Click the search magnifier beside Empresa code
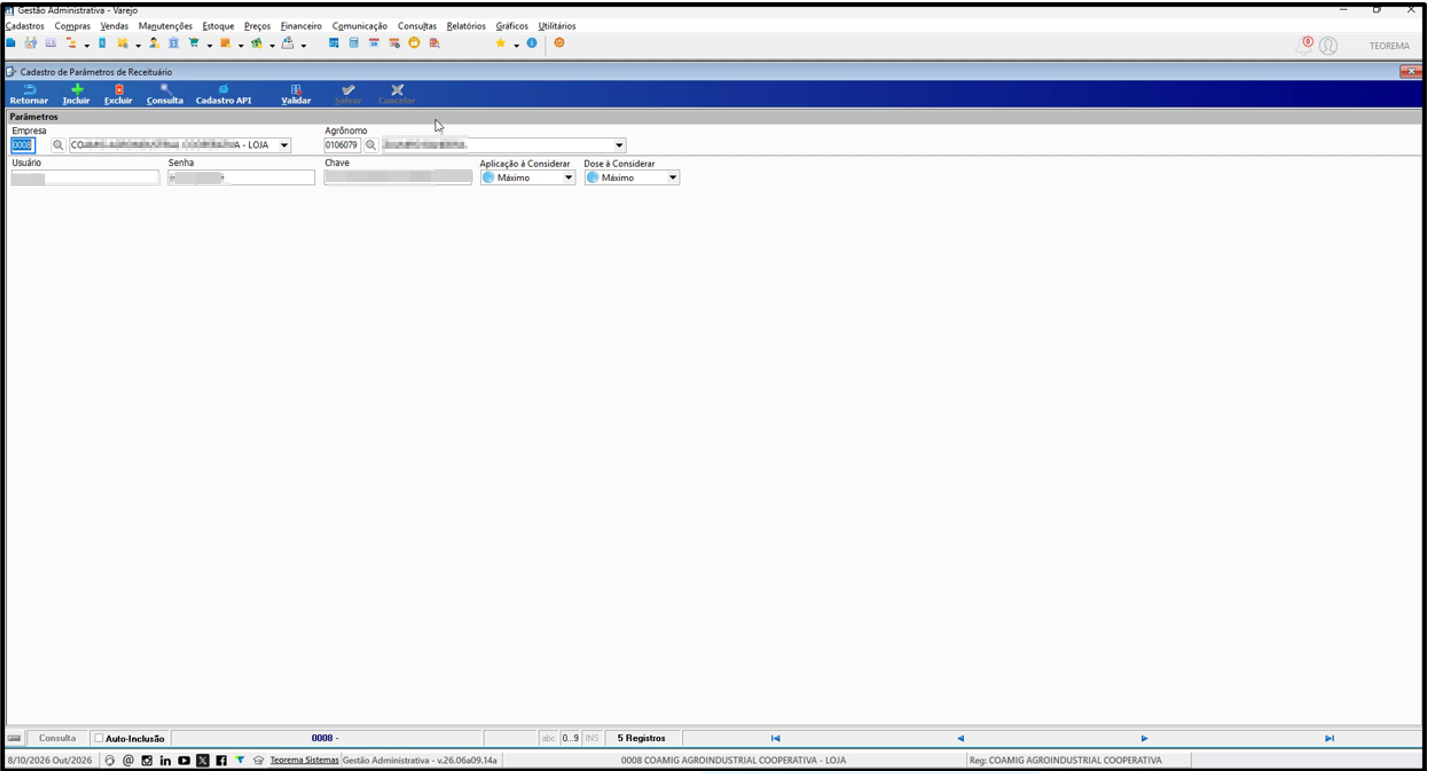Screen dimensions: 1429x774 pyautogui.click(x=58, y=146)
